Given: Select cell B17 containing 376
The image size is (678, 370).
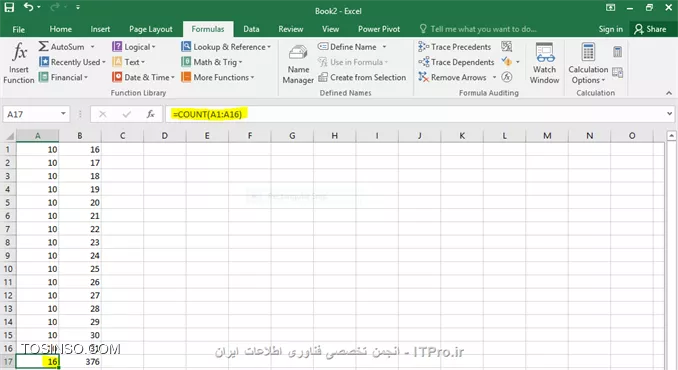Looking at the screenshot, I should click(x=80, y=362).
